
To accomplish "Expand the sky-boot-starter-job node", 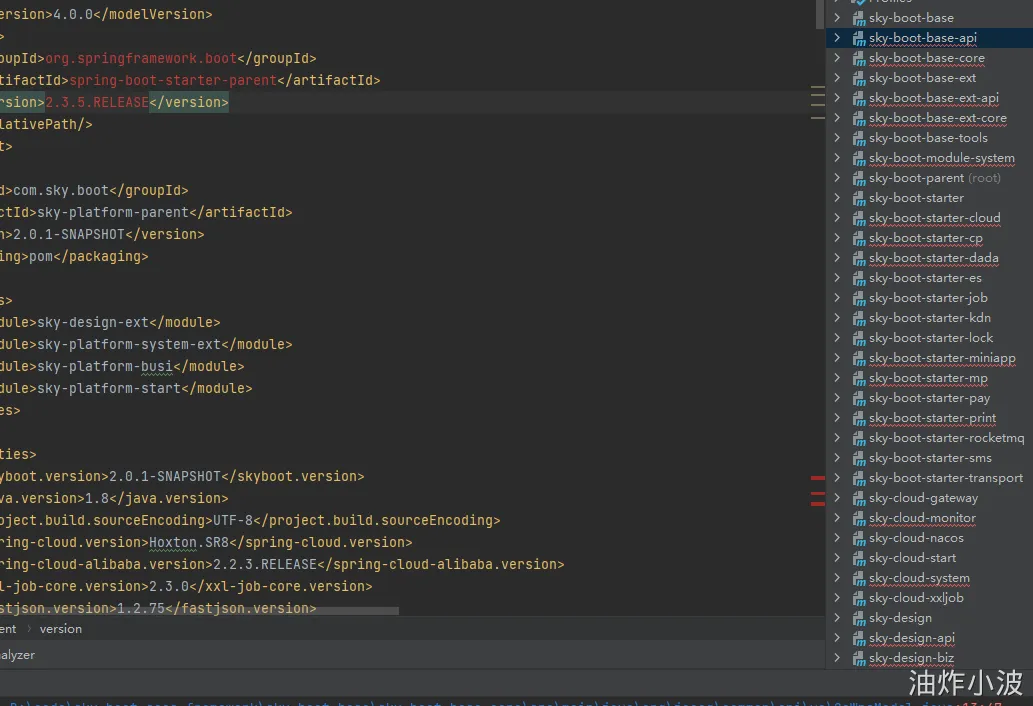I will [x=837, y=298].
